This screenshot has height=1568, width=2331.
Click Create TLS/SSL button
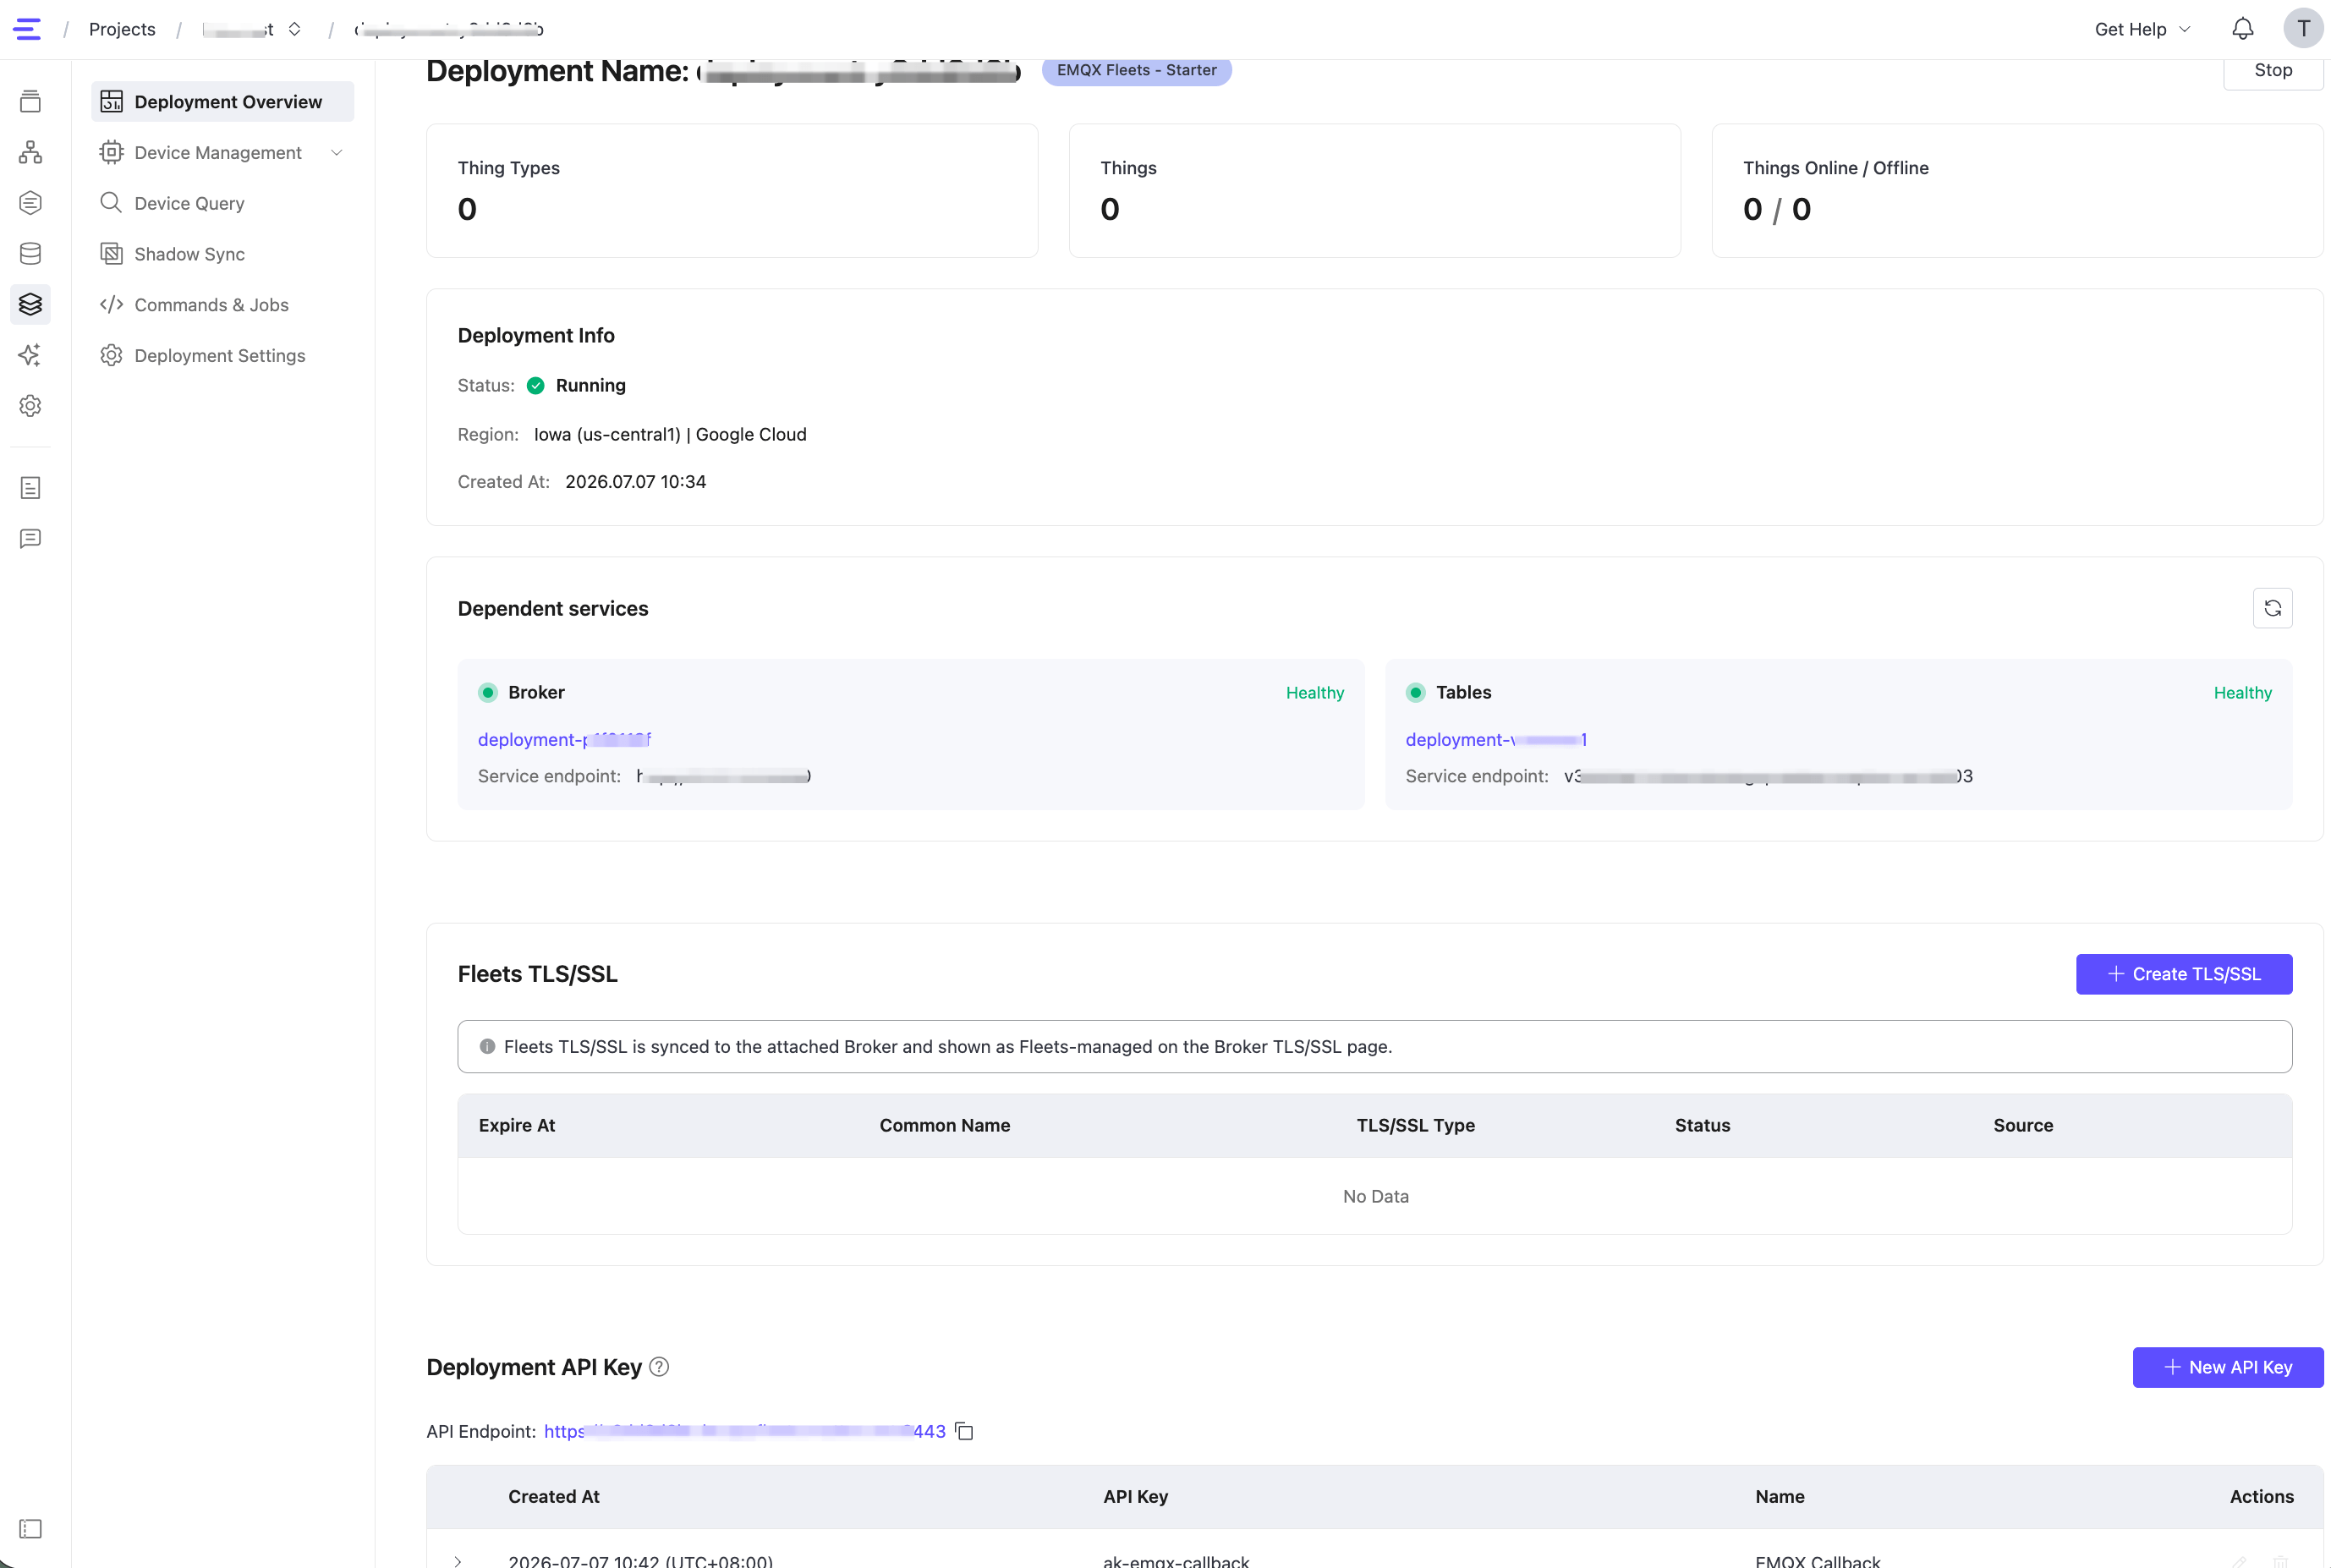pyautogui.click(x=2183, y=974)
